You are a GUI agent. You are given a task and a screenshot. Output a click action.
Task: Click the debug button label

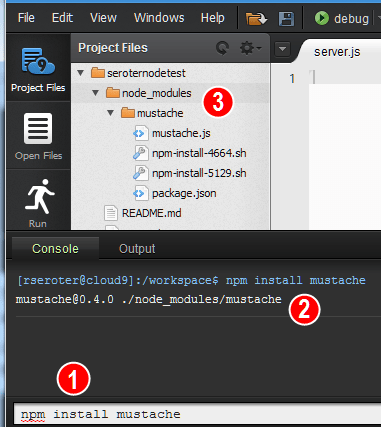click(x=351, y=19)
